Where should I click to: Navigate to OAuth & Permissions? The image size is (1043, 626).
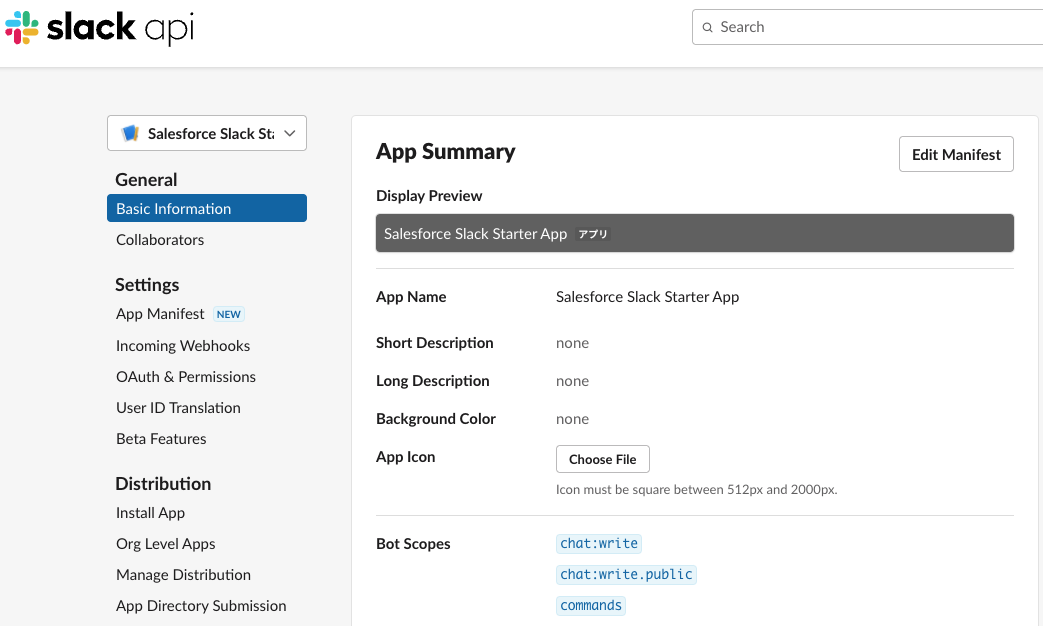click(x=186, y=377)
